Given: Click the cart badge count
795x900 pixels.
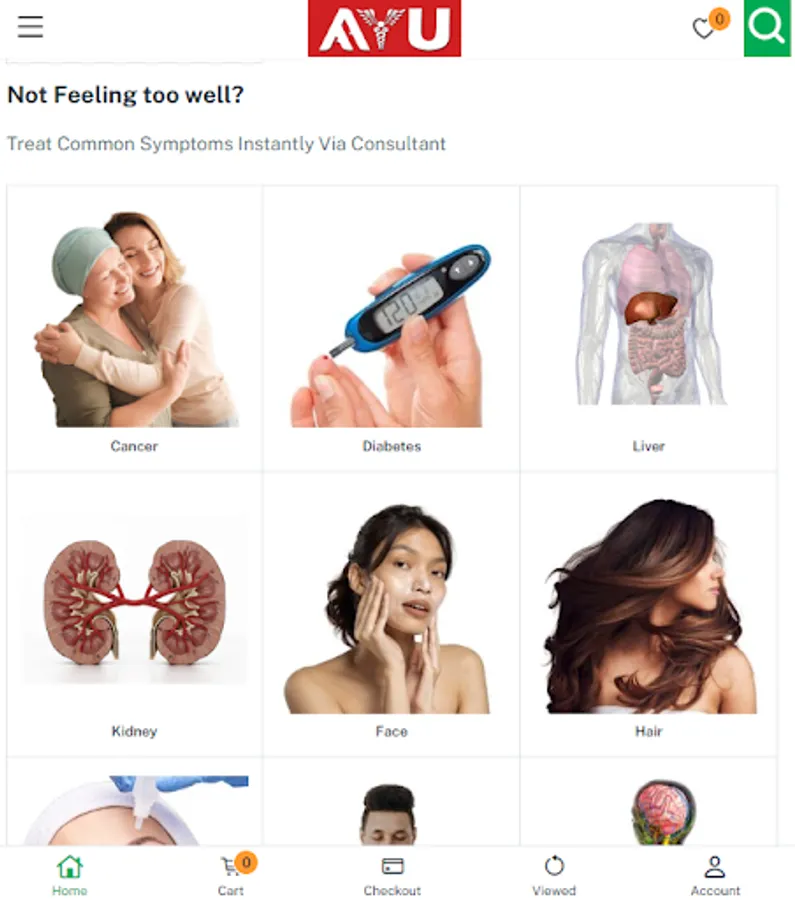Looking at the screenshot, I should [246, 862].
